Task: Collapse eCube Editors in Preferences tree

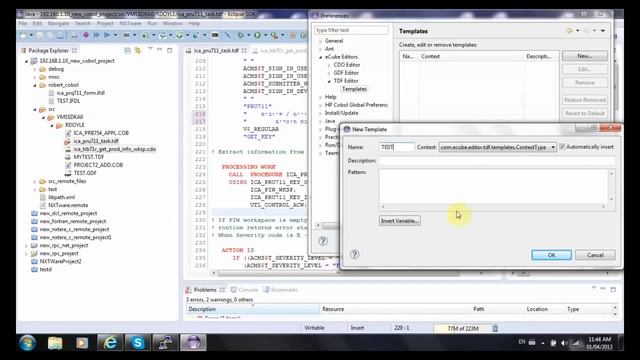Action: pos(320,57)
